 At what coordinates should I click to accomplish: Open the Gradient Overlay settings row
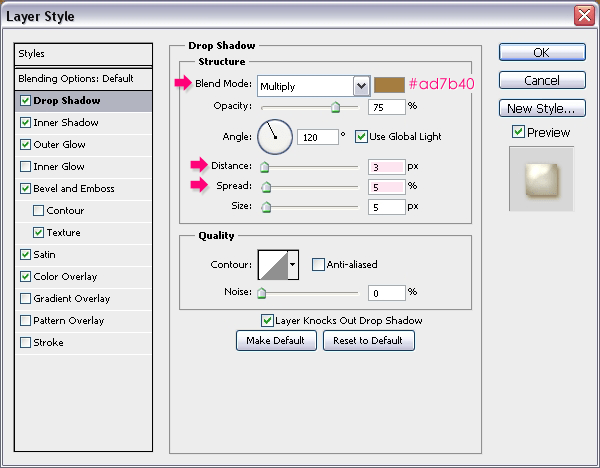[x=83, y=299]
